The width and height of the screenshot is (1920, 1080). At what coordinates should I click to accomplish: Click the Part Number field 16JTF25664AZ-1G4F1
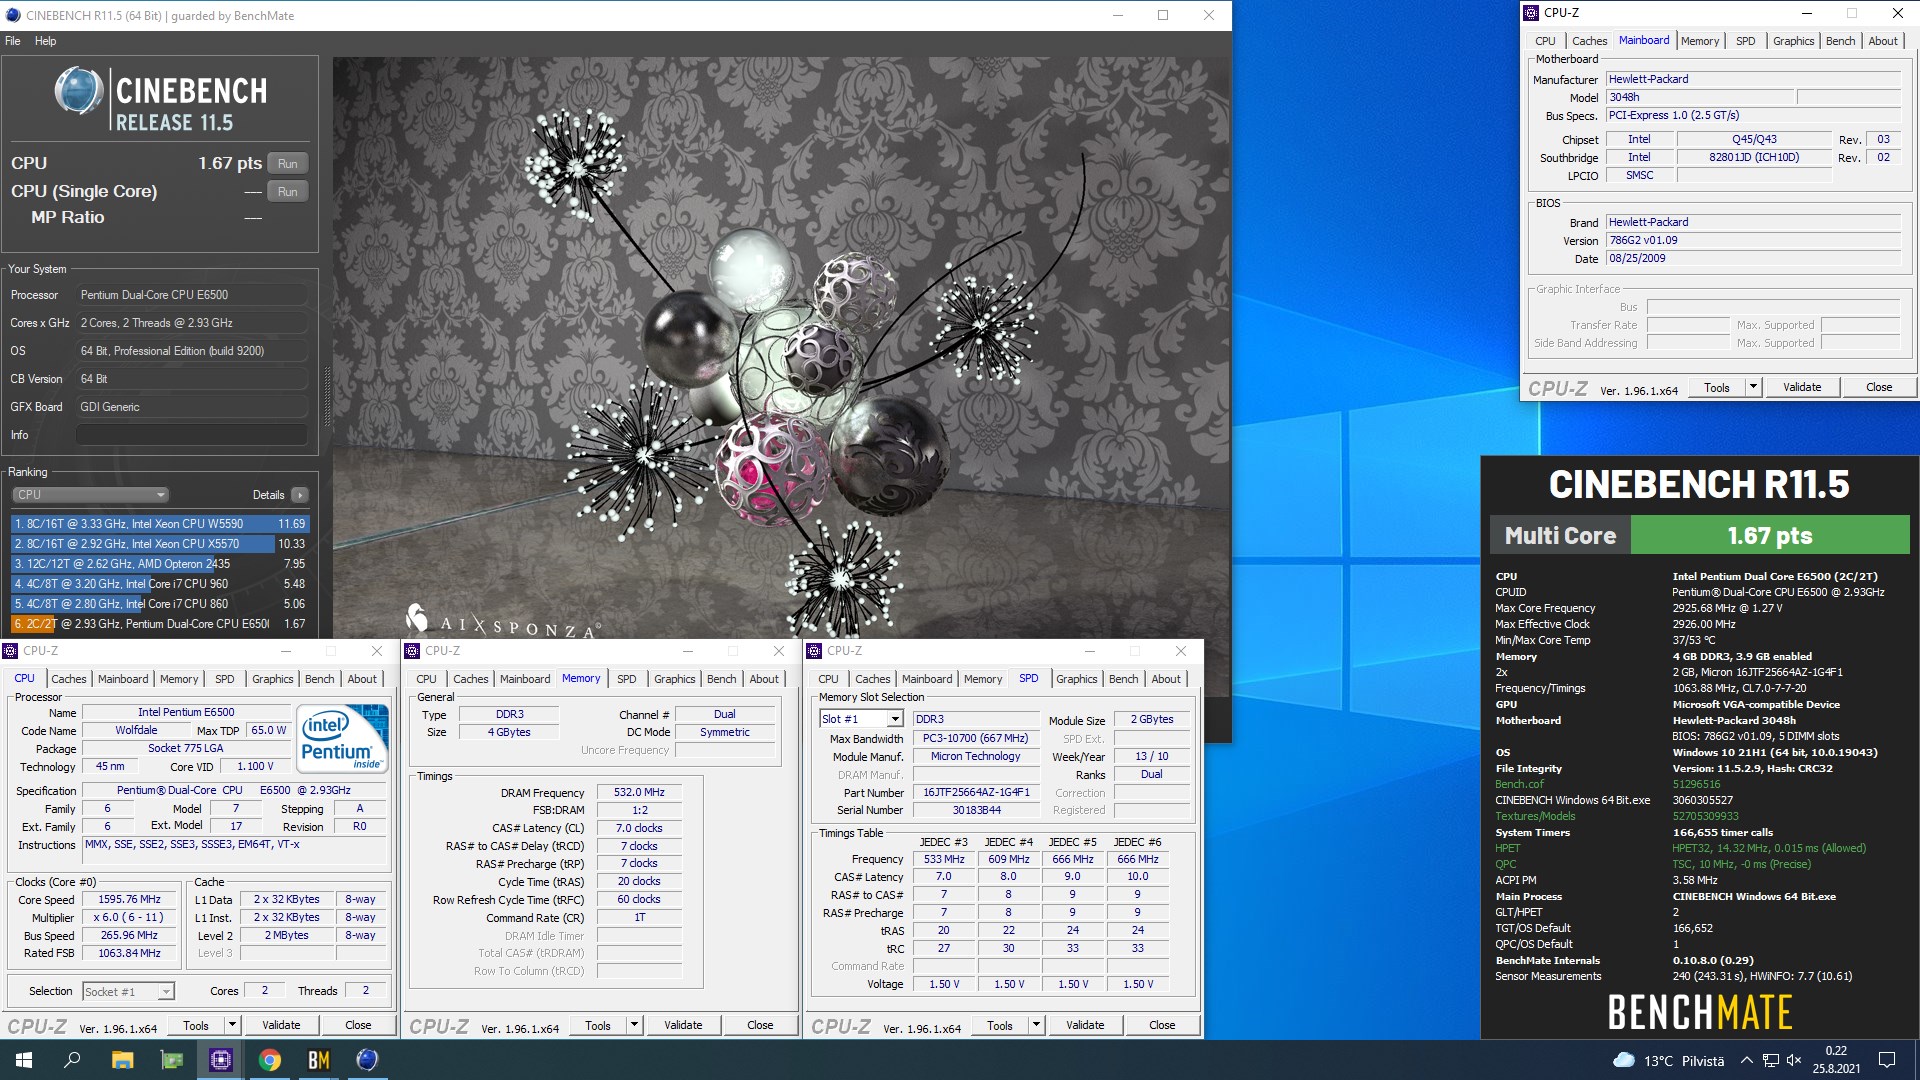point(976,792)
